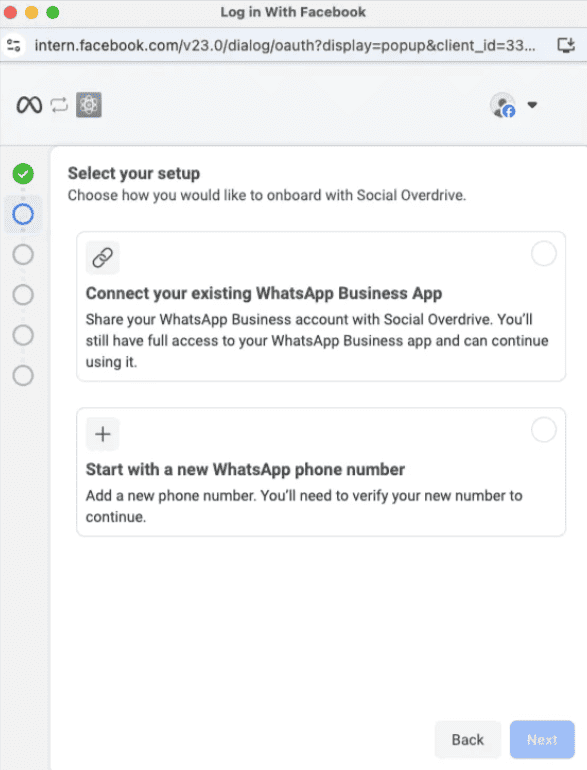The height and width of the screenshot is (770, 587).
Task: Click the Next button
Action: pos(542,740)
